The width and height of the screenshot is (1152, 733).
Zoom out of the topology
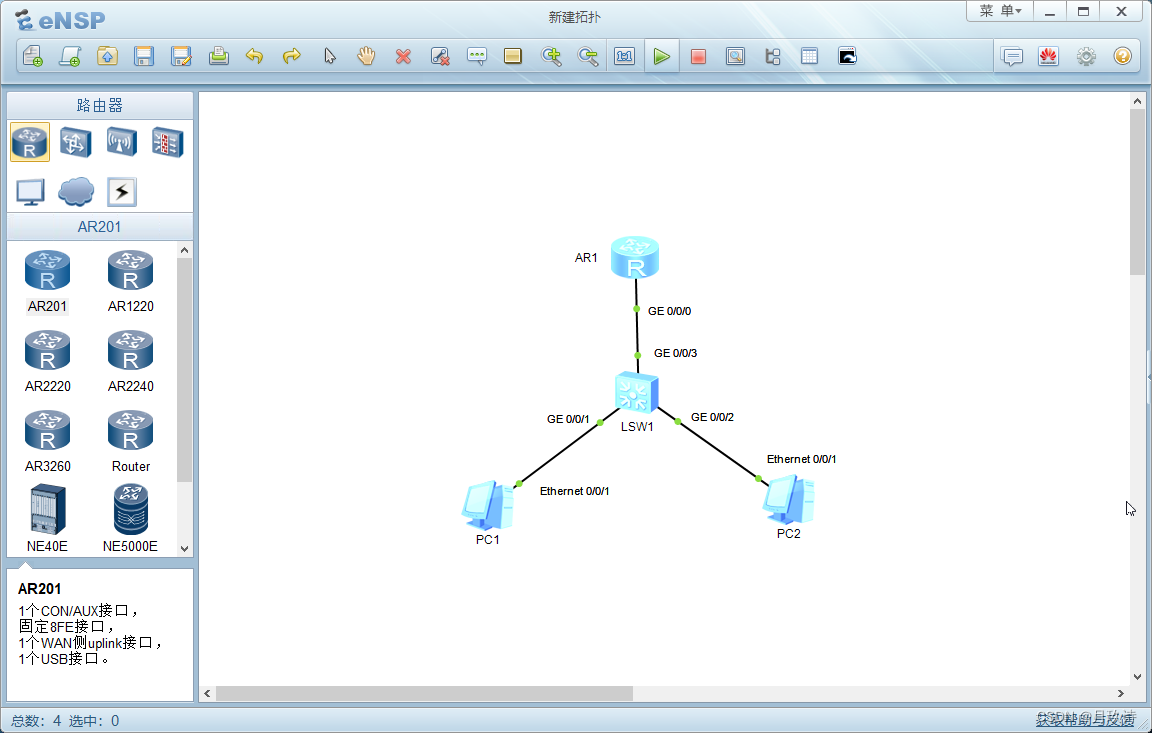point(588,57)
